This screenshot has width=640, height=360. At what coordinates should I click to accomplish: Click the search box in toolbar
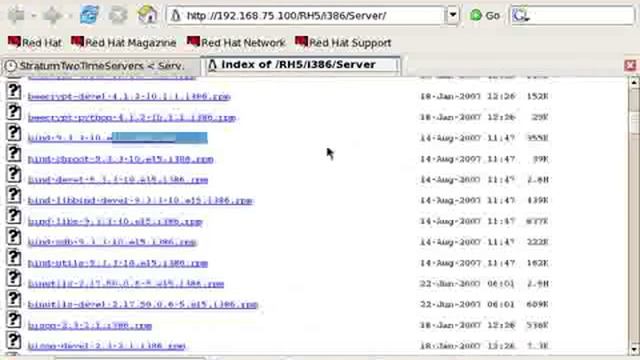[x=573, y=16]
